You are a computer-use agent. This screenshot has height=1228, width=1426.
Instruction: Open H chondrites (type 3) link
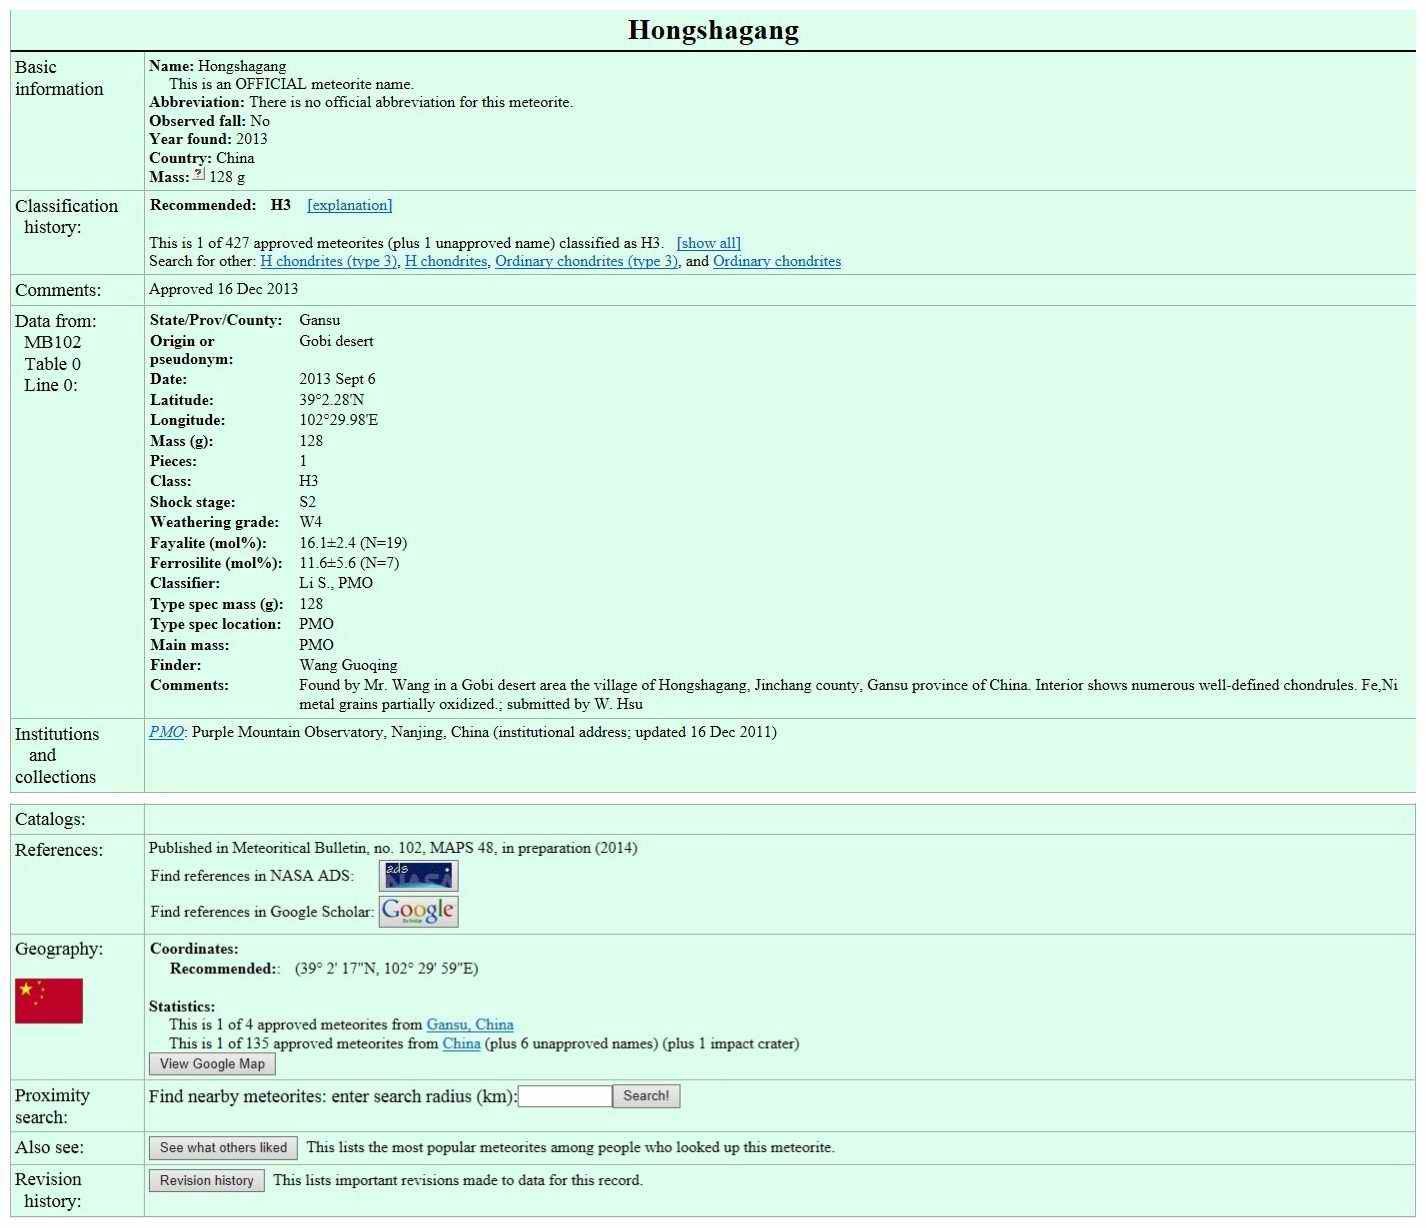(x=329, y=262)
